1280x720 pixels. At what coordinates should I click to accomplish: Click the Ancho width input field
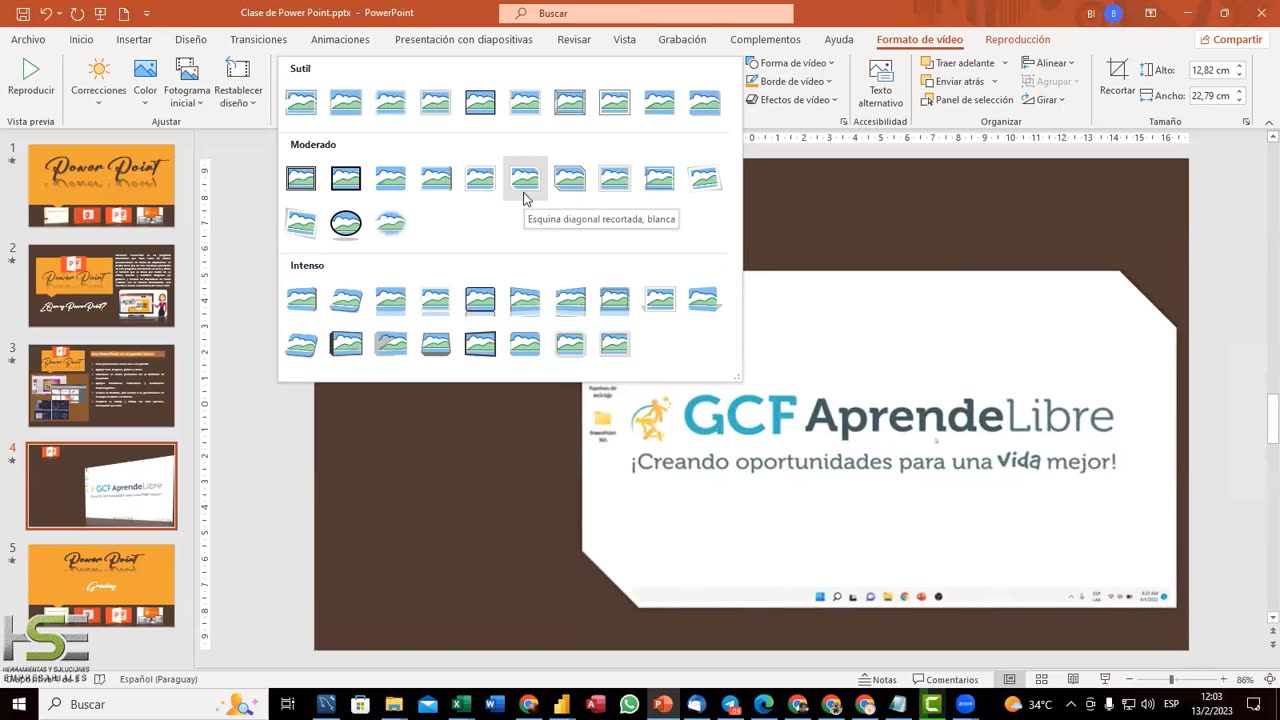[x=1211, y=96]
